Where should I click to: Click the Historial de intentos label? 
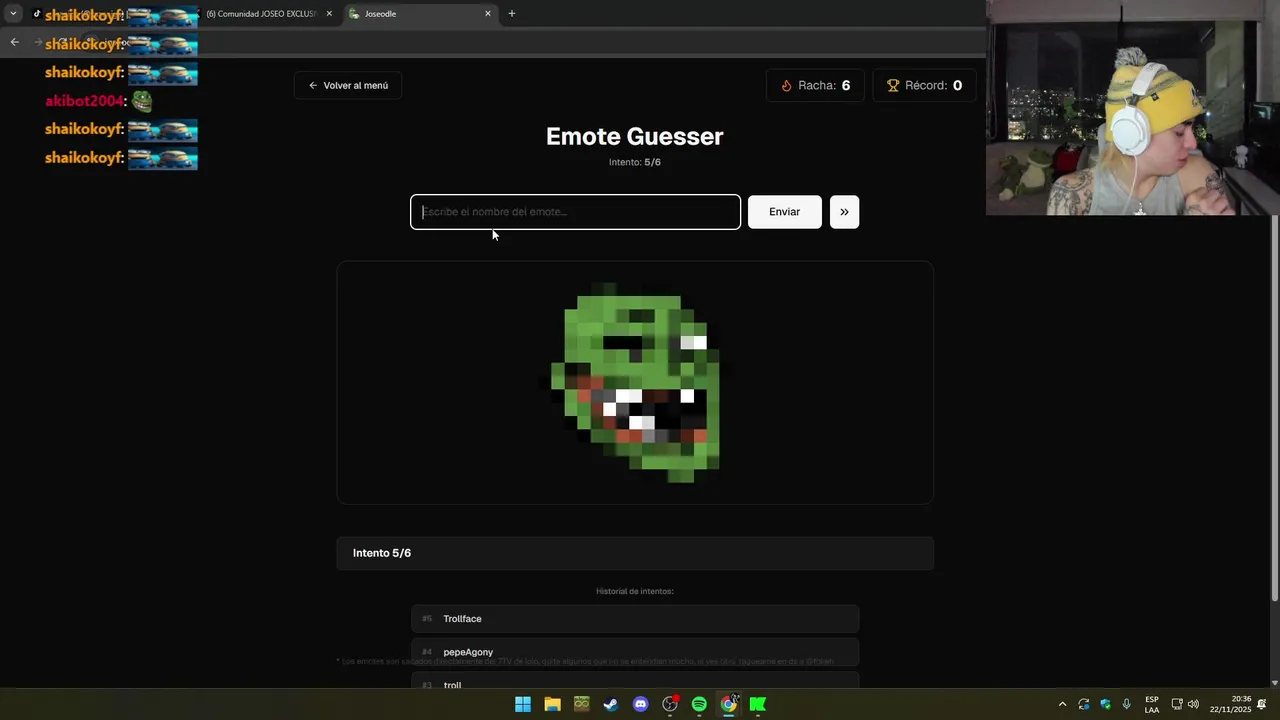tap(635, 591)
